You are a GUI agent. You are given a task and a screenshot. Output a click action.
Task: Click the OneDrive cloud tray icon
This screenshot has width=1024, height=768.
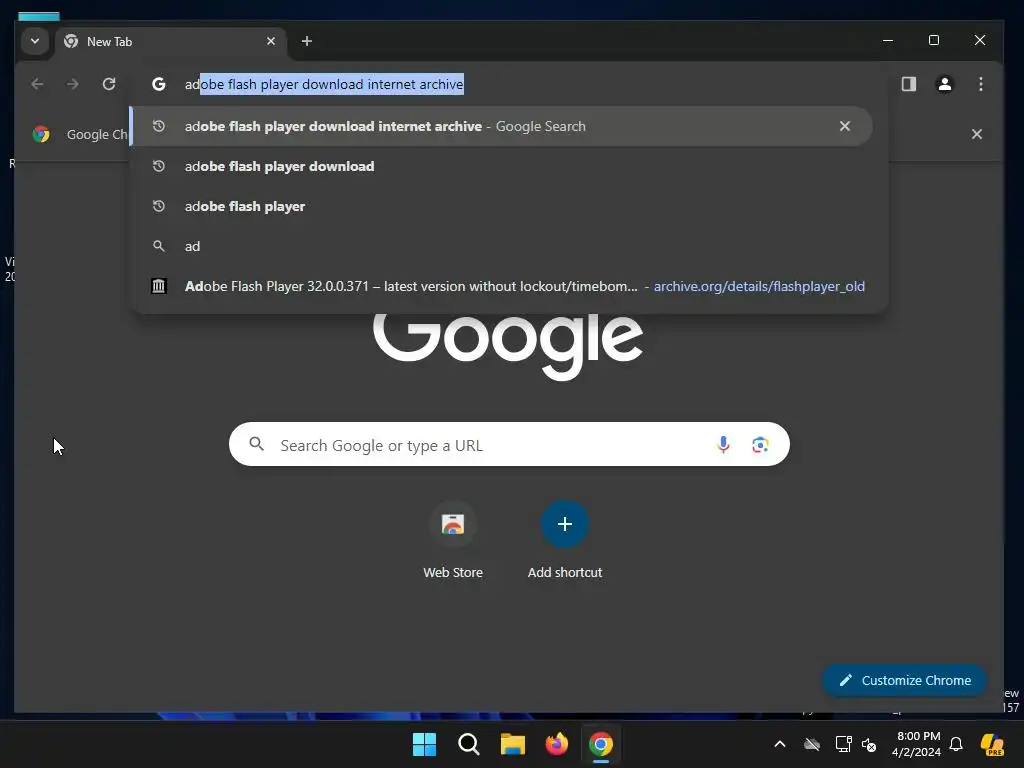[812, 744]
